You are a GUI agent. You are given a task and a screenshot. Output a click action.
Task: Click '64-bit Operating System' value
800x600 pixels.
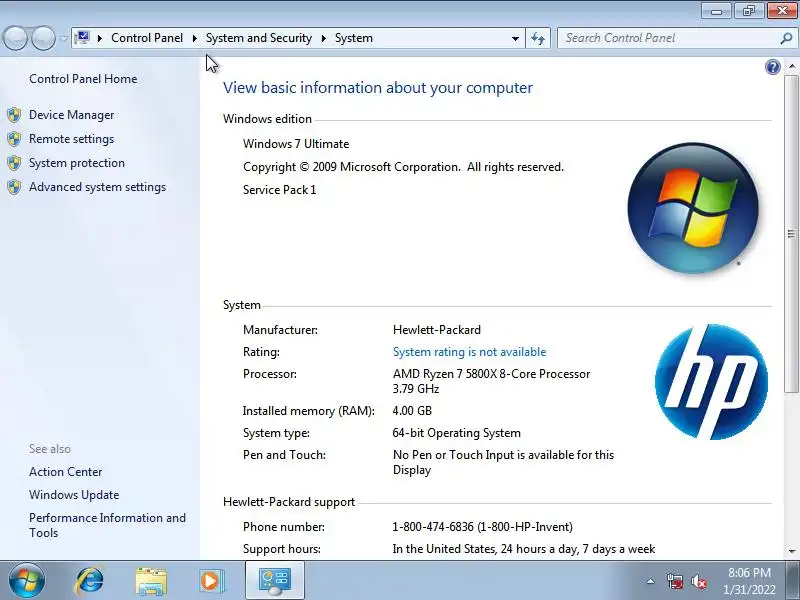coord(457,433)
